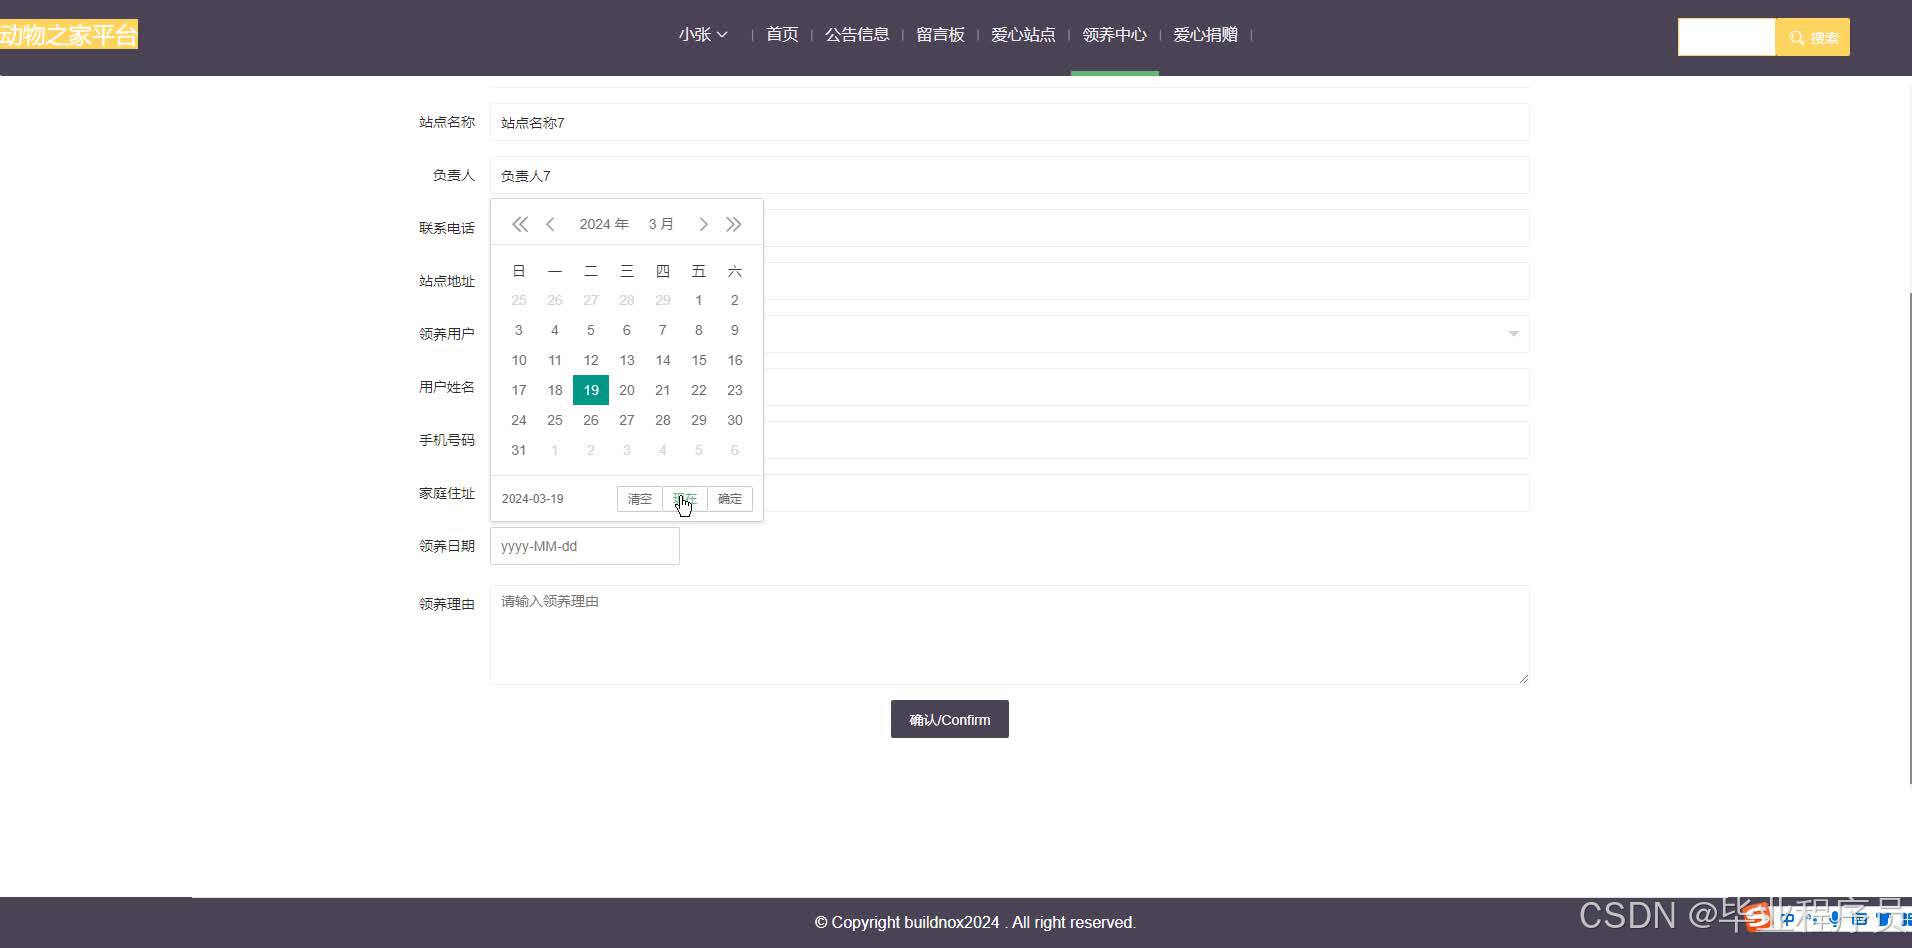Click the double-right arrow to jump forward a year

coord(735,224)
